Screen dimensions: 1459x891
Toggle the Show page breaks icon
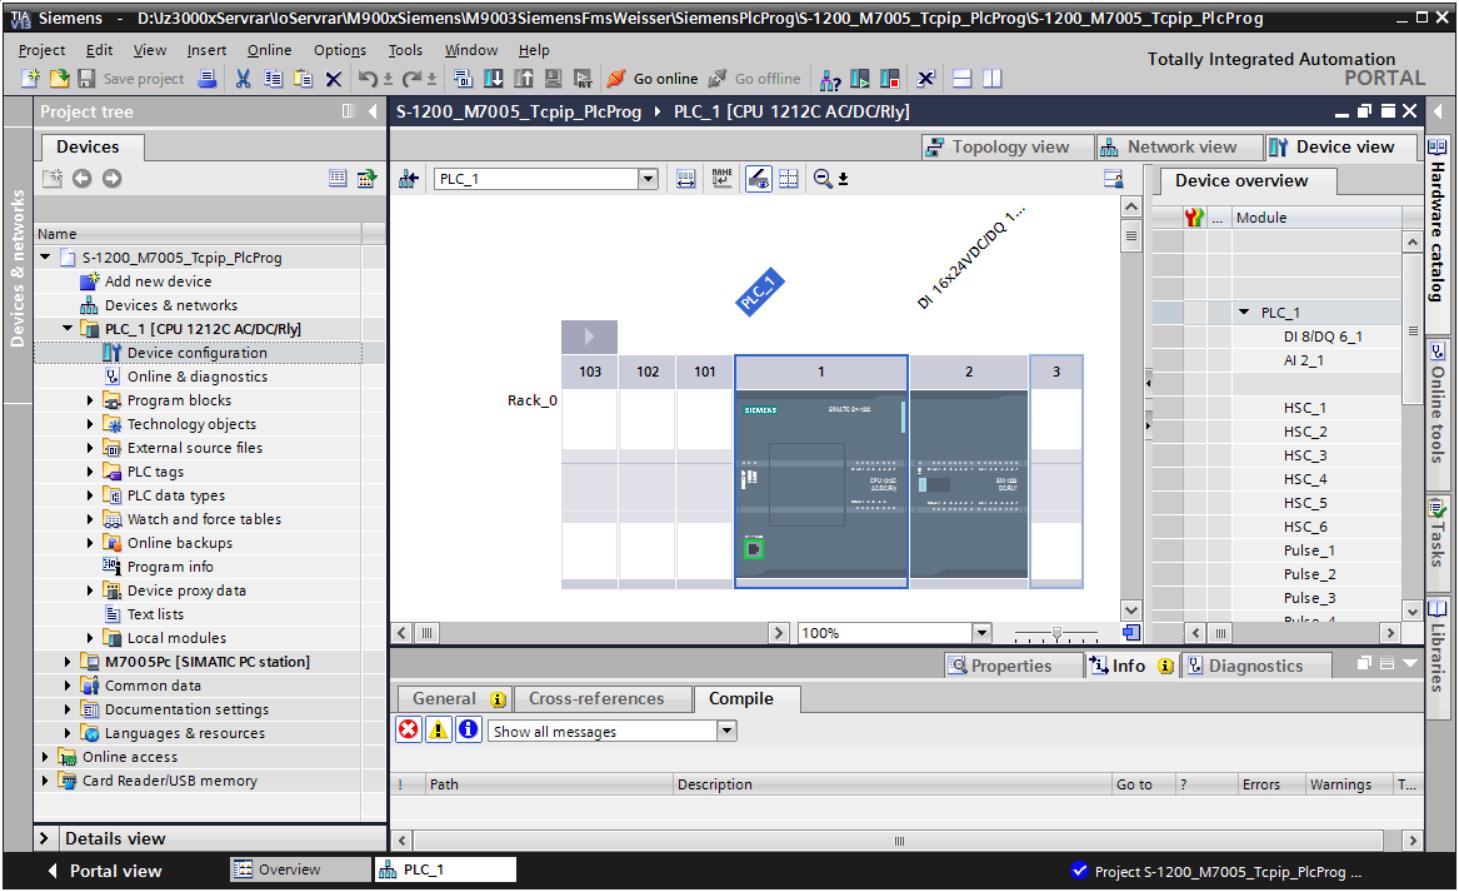(788, 179)
